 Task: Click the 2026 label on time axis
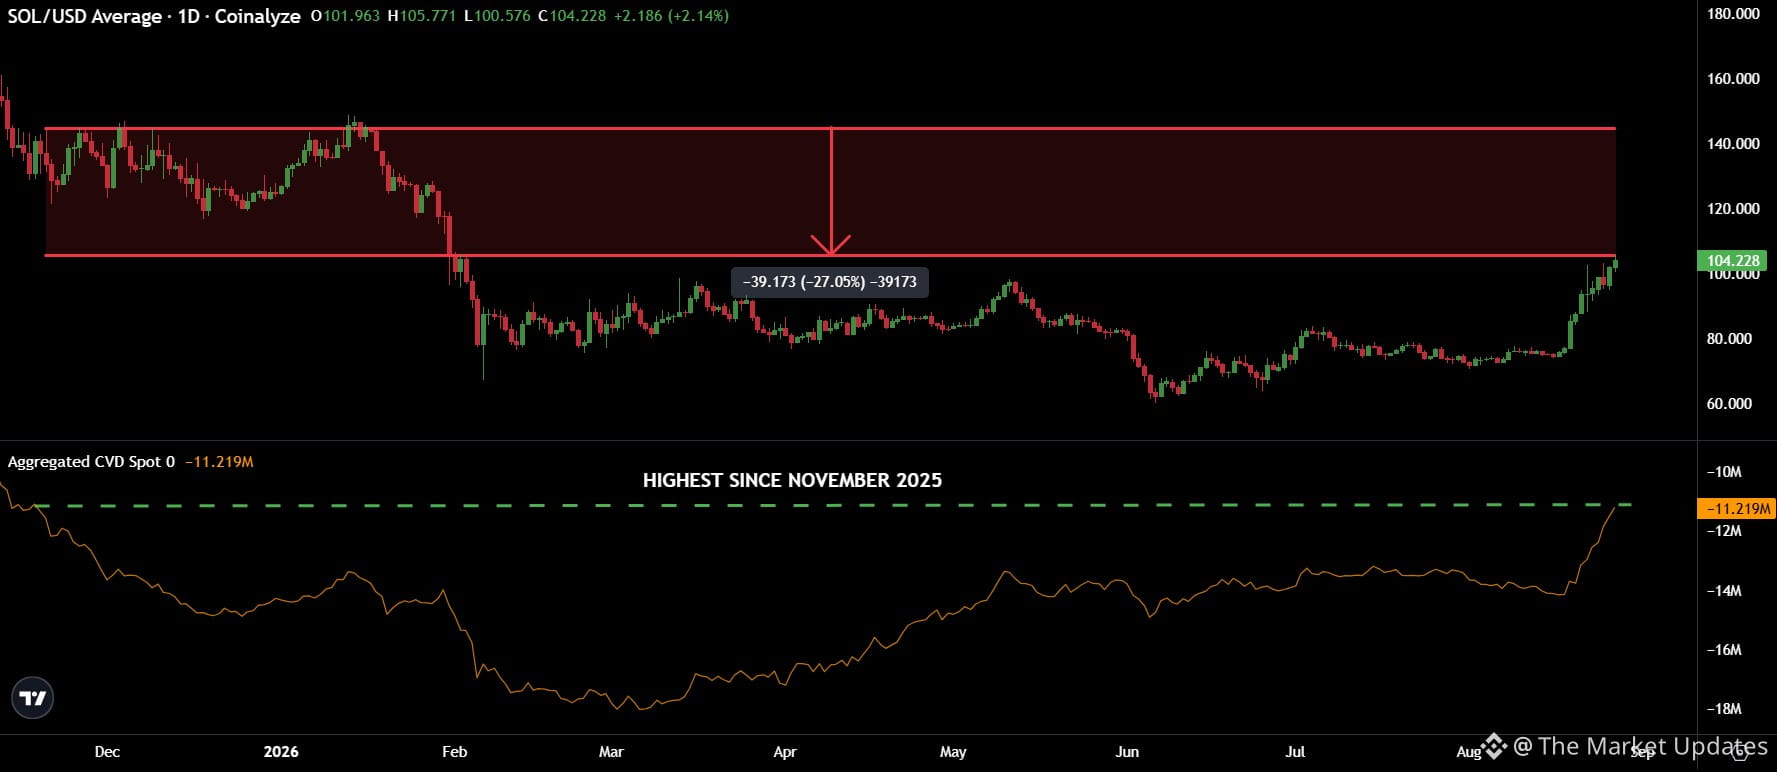pyautogui.click(x=281, y=752)
